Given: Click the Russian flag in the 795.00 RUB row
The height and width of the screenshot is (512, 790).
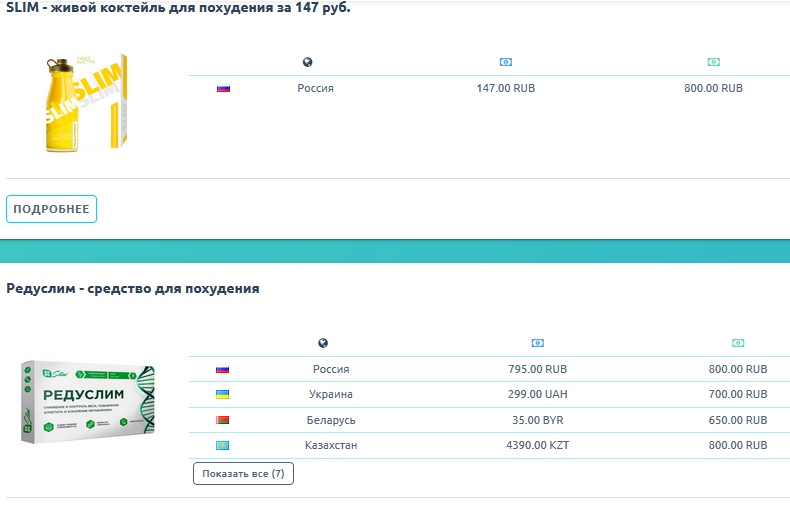Looking at the screenshot, I should click(222, 369).
